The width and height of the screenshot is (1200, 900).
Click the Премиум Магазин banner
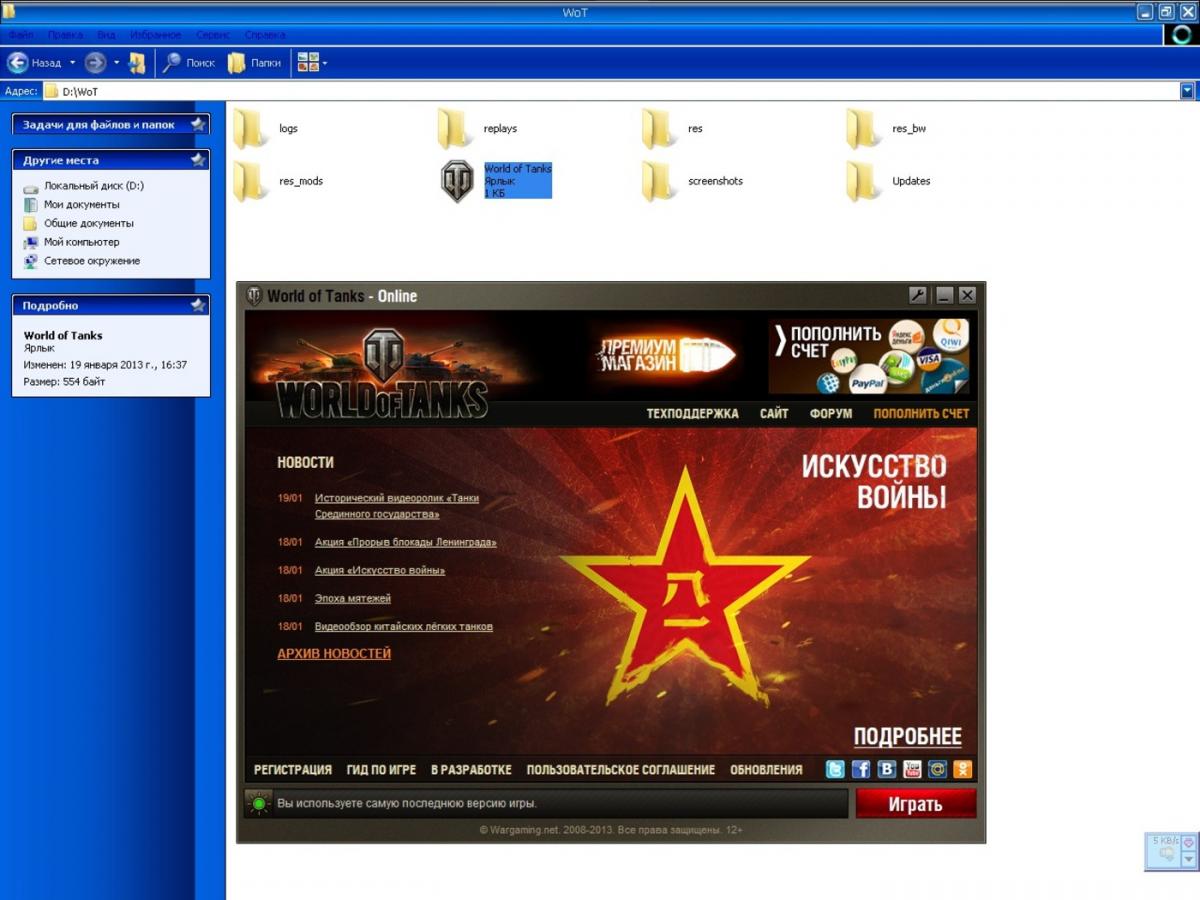[664, 355]
